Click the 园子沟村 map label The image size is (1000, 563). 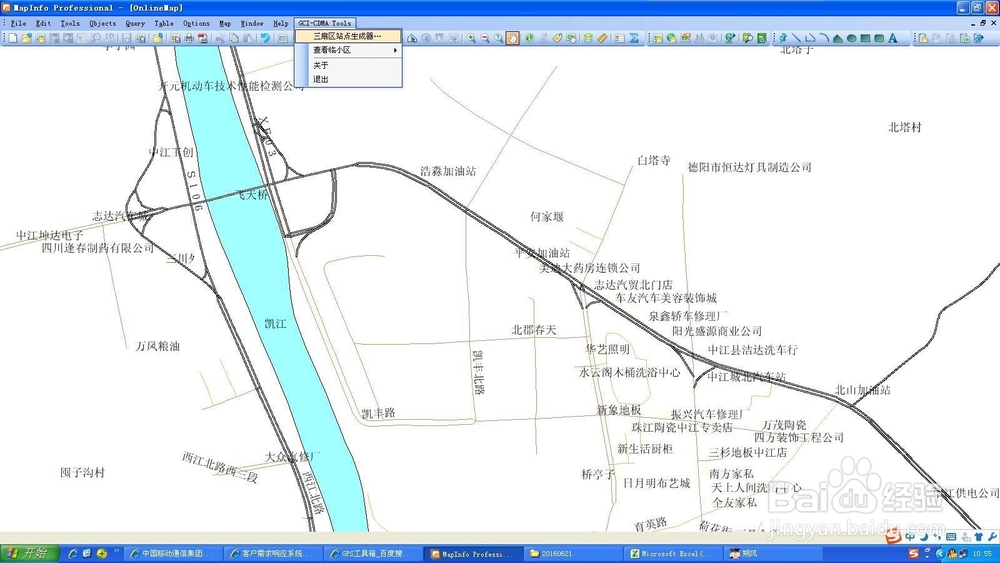(82, 472)
